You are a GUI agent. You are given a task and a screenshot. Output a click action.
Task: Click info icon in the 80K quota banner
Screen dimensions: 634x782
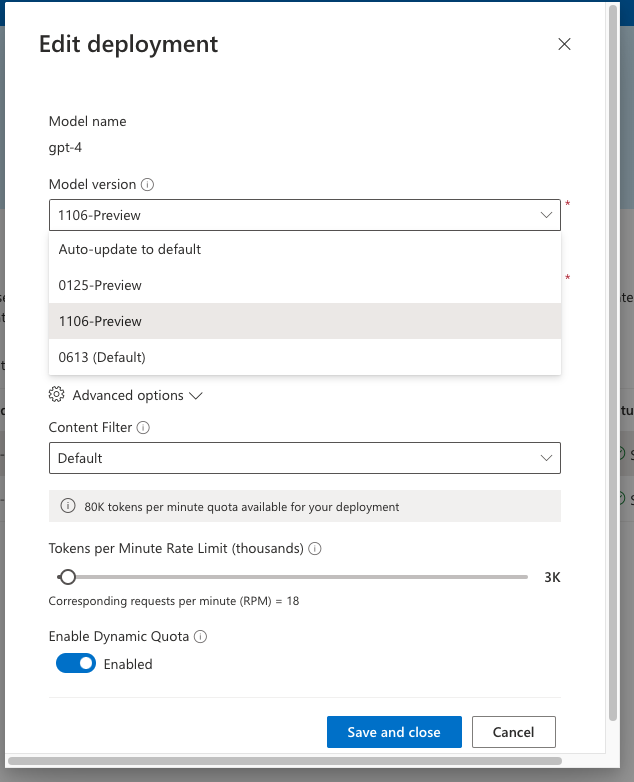tap(68, 506)
